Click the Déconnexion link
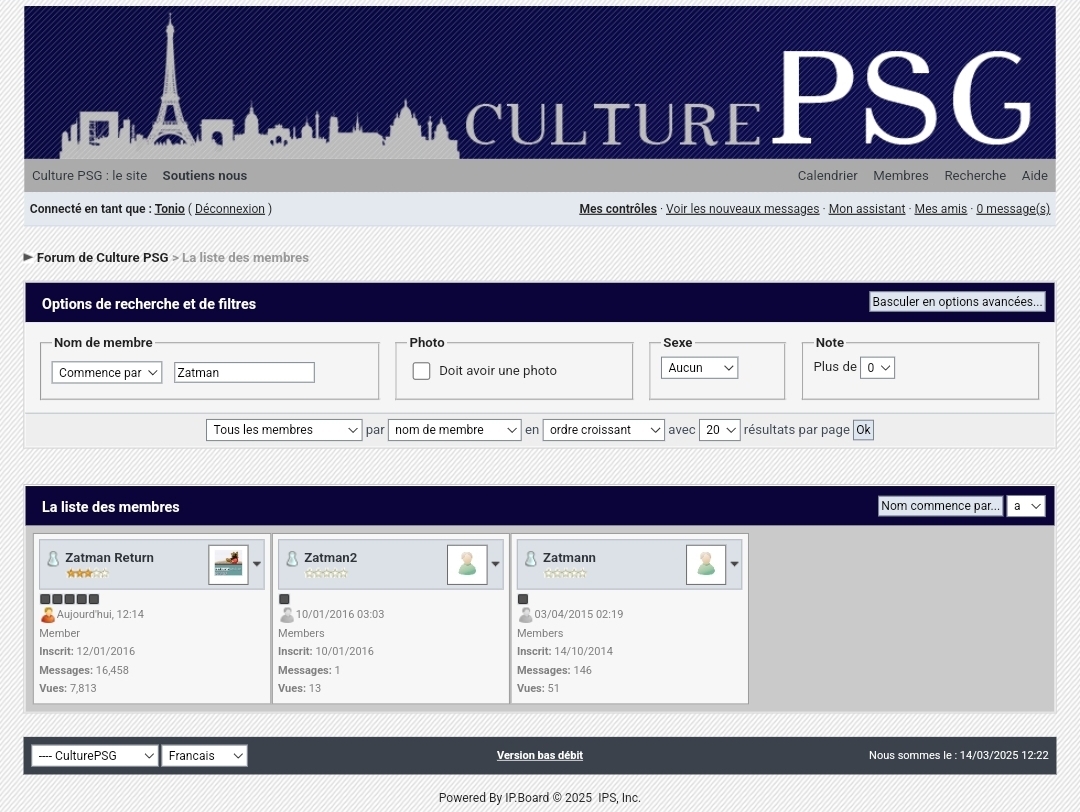Screen dimensions: 1080x812 230,209
